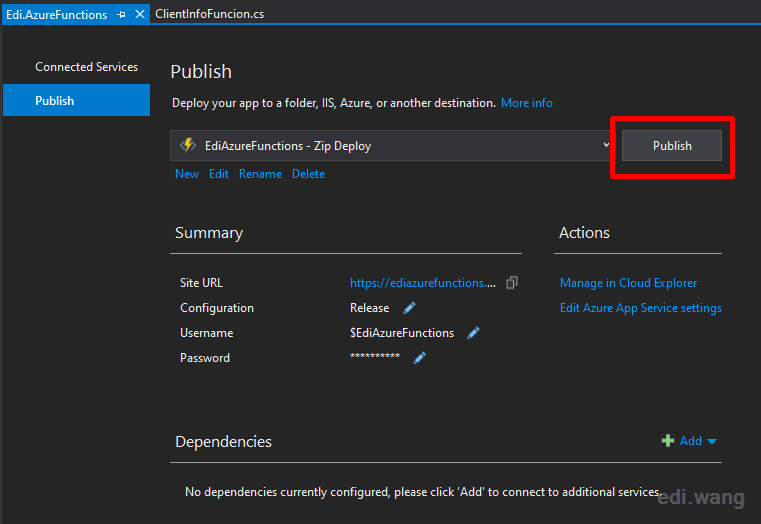The width and height of the screenshot is (761, 524).
Task: Click the Azure Functions lightning icon
Action: (188, 145)
